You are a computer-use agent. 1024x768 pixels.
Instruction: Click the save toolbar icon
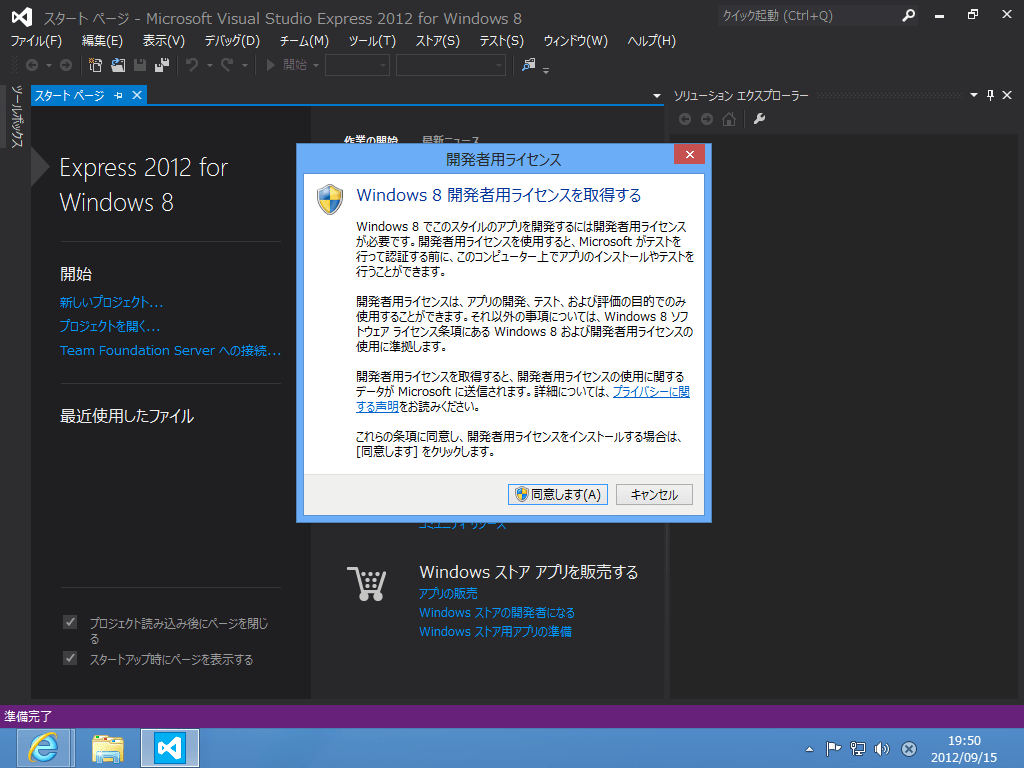point(140,65)
